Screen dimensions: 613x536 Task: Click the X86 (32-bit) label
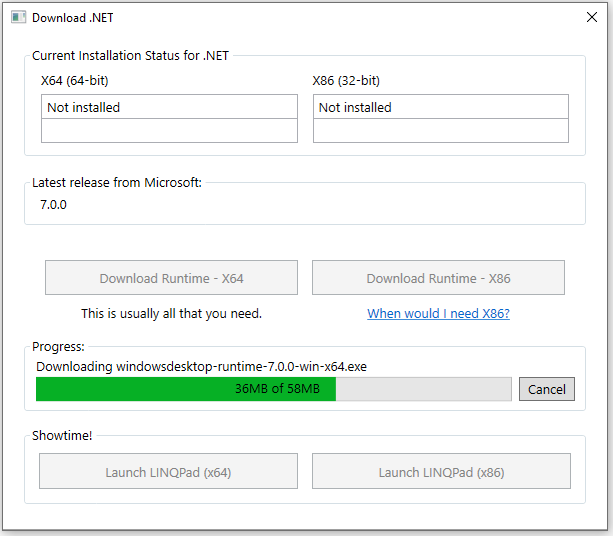point(346,81)
